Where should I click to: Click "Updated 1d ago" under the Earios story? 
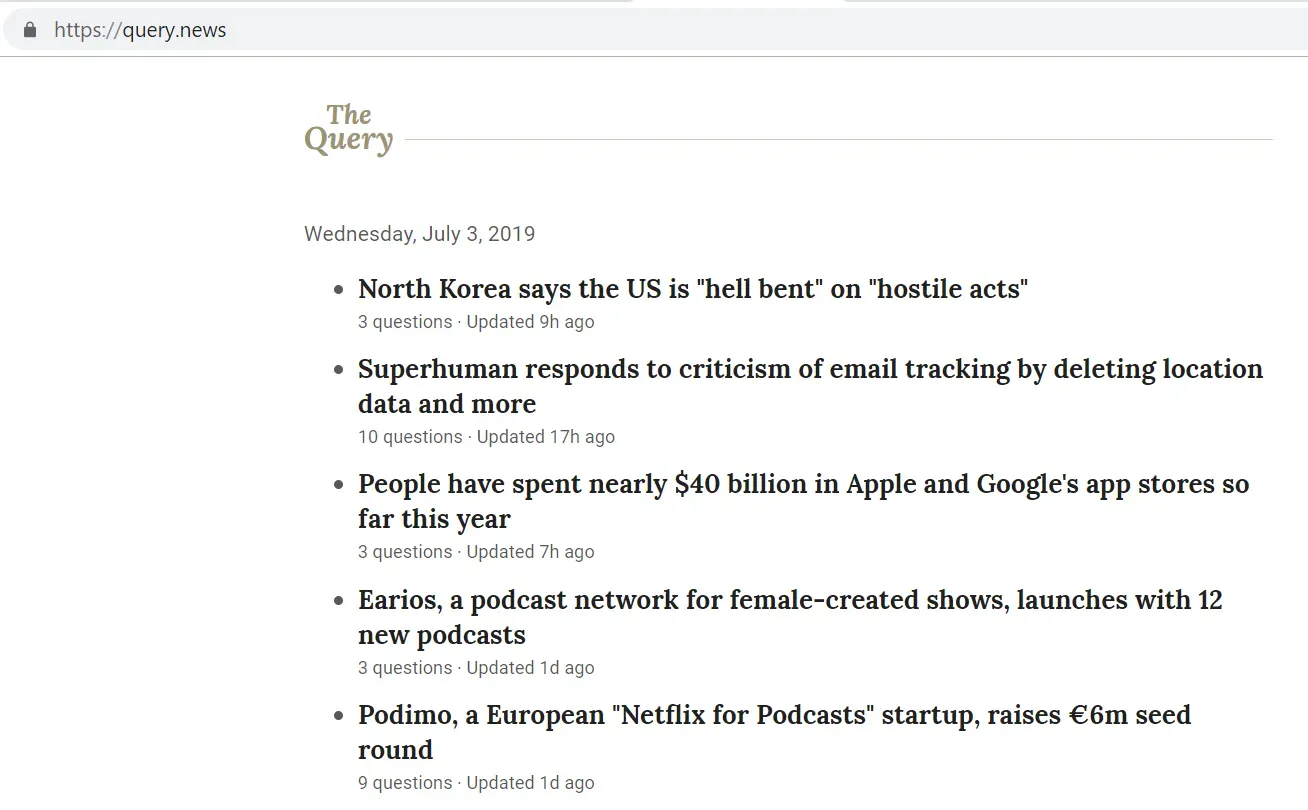(x=530, y=668)
